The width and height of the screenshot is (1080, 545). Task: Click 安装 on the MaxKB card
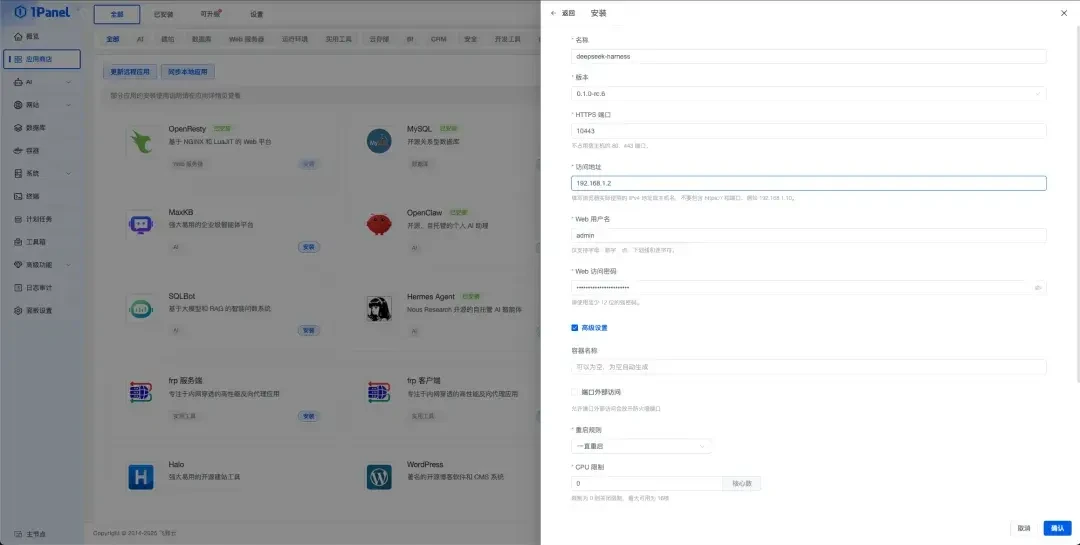pyautogui.click(x=309, y=247)
